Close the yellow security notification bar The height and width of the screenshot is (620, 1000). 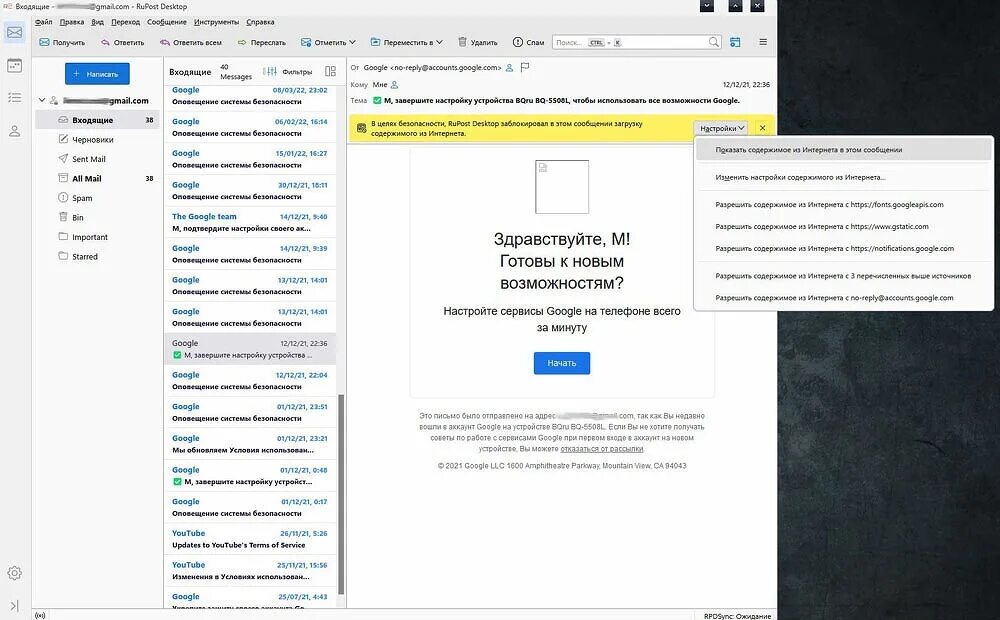(762, 128)
